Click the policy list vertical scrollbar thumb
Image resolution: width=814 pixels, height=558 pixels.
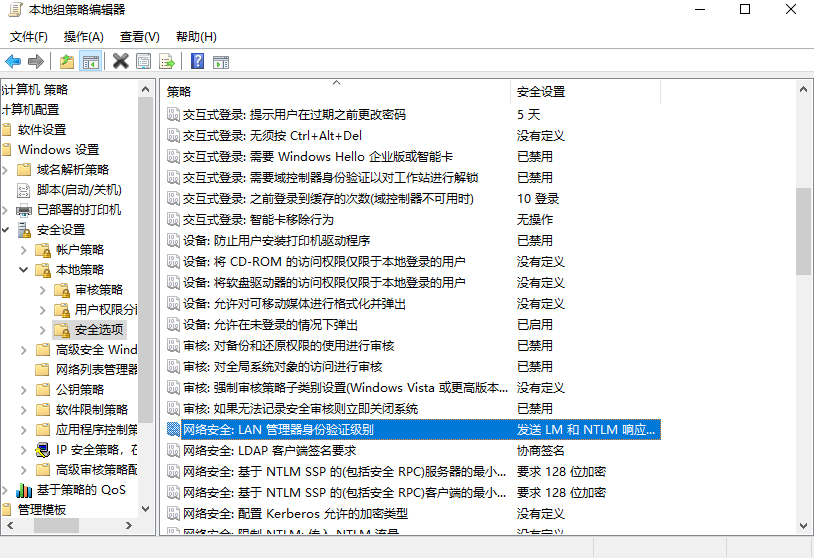[x=803, y=230]
